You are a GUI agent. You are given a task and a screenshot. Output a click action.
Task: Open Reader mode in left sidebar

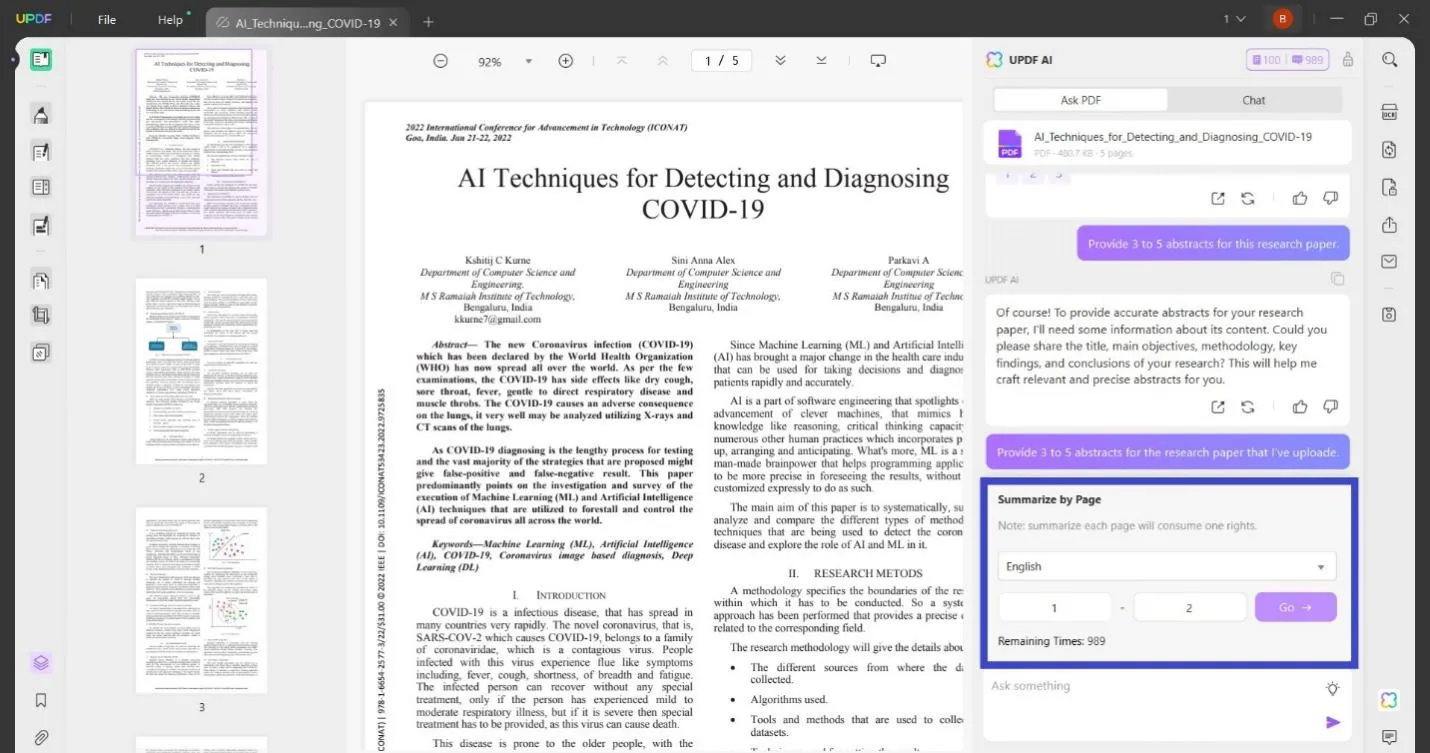pos(41,60)
